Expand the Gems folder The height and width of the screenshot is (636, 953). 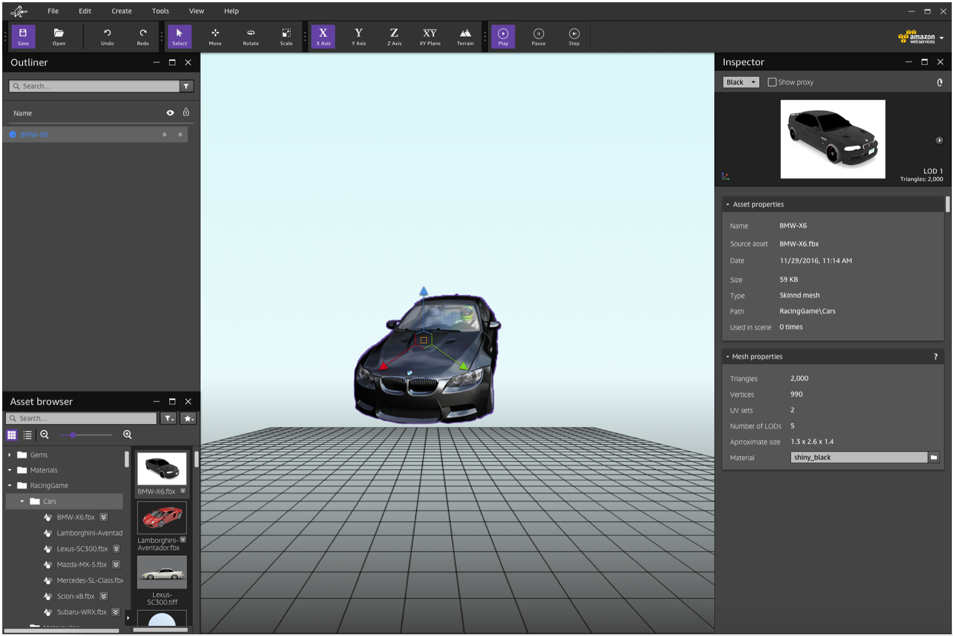pos(10,455)
